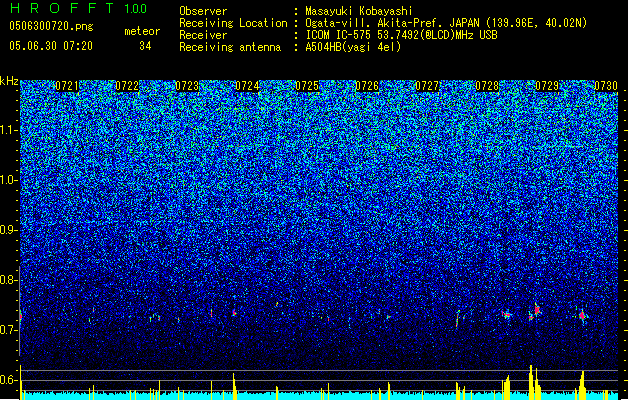Click the 0728 time marker
629x400 pixels.
(487, 86)
